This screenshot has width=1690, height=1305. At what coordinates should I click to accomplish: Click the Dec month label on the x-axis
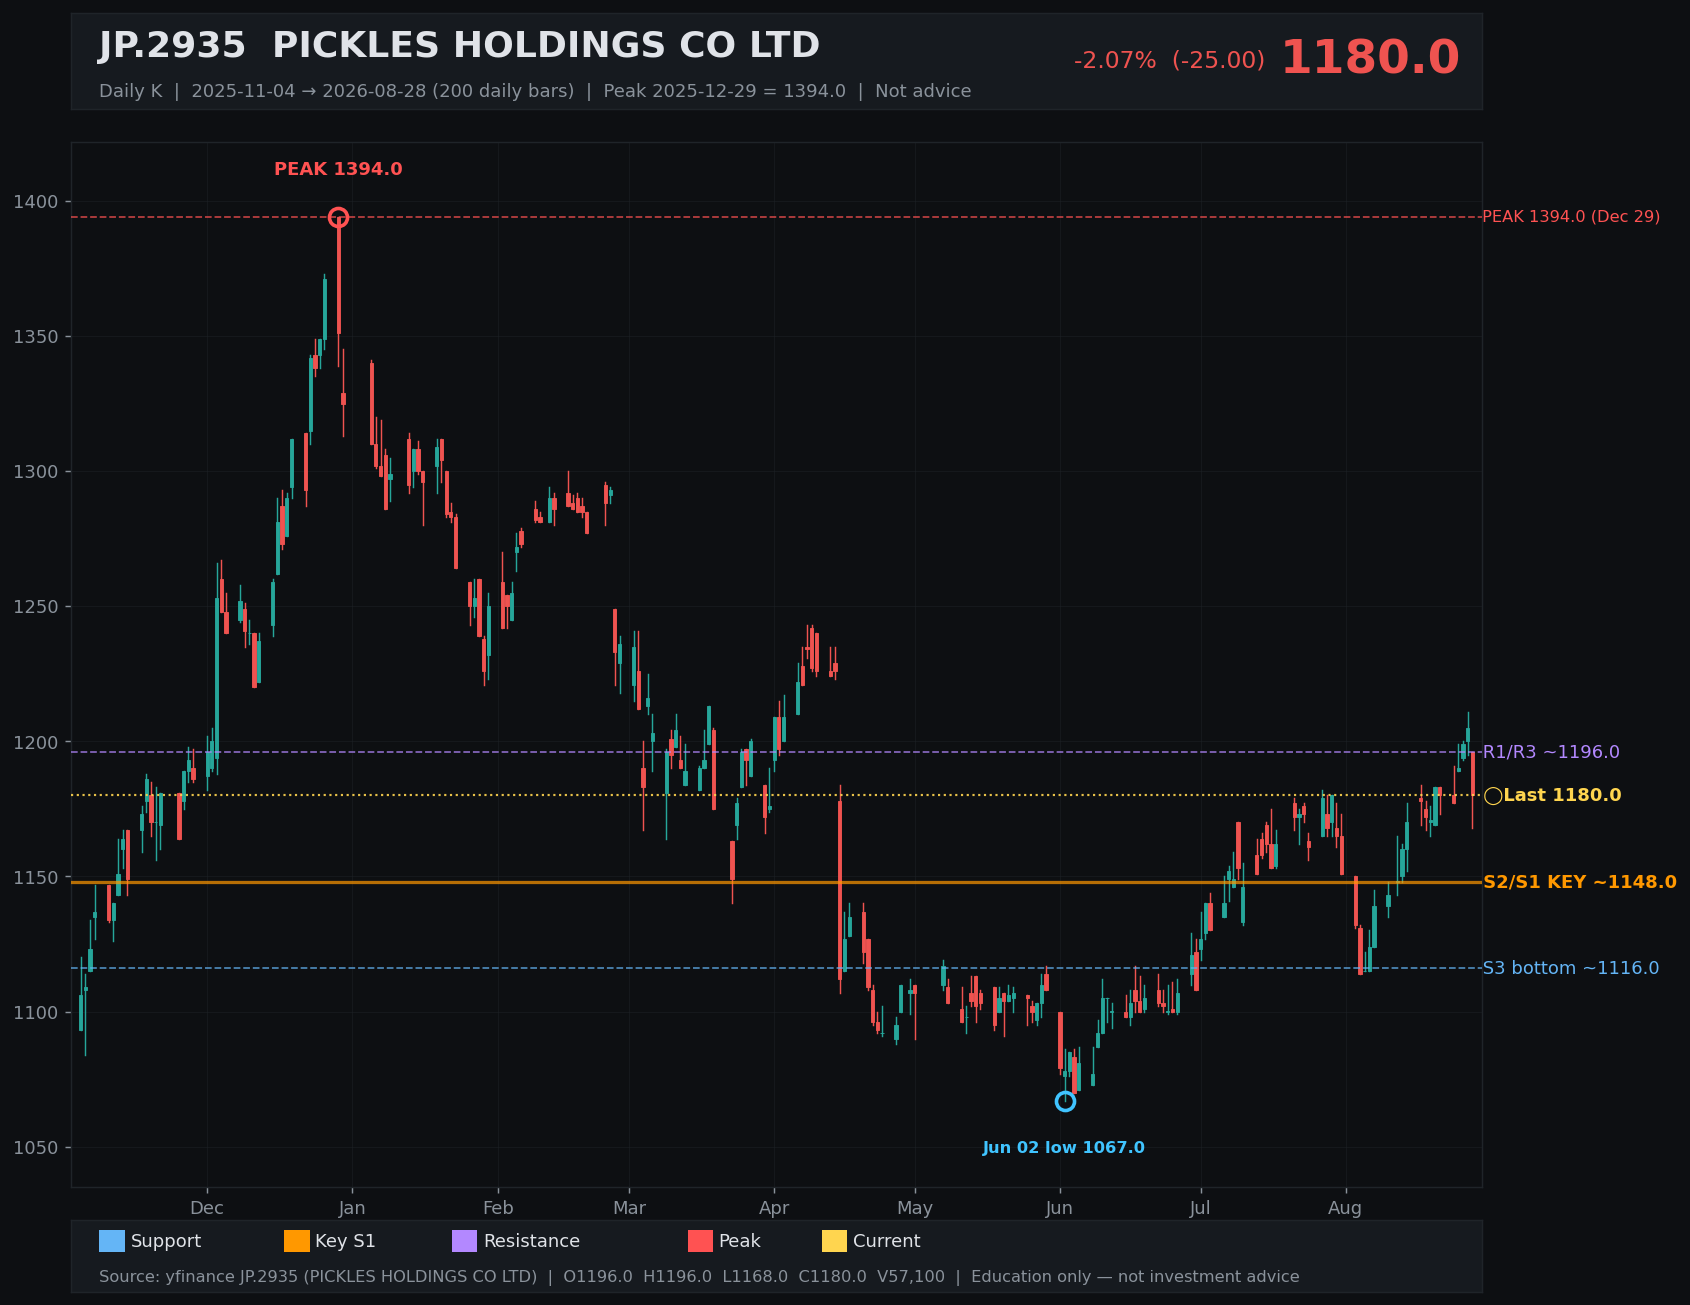(x=207, y=1208)
